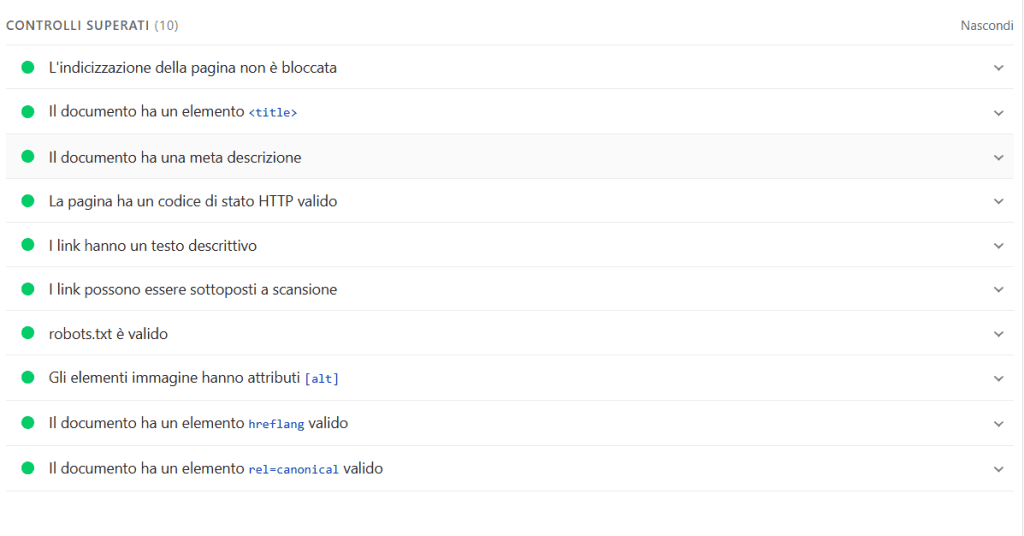Image resolution: width=1024 pixels, height=536 pixels.
Task: Open 'I link possono essere sottoposti a scansione'
Action: (193, 290)
